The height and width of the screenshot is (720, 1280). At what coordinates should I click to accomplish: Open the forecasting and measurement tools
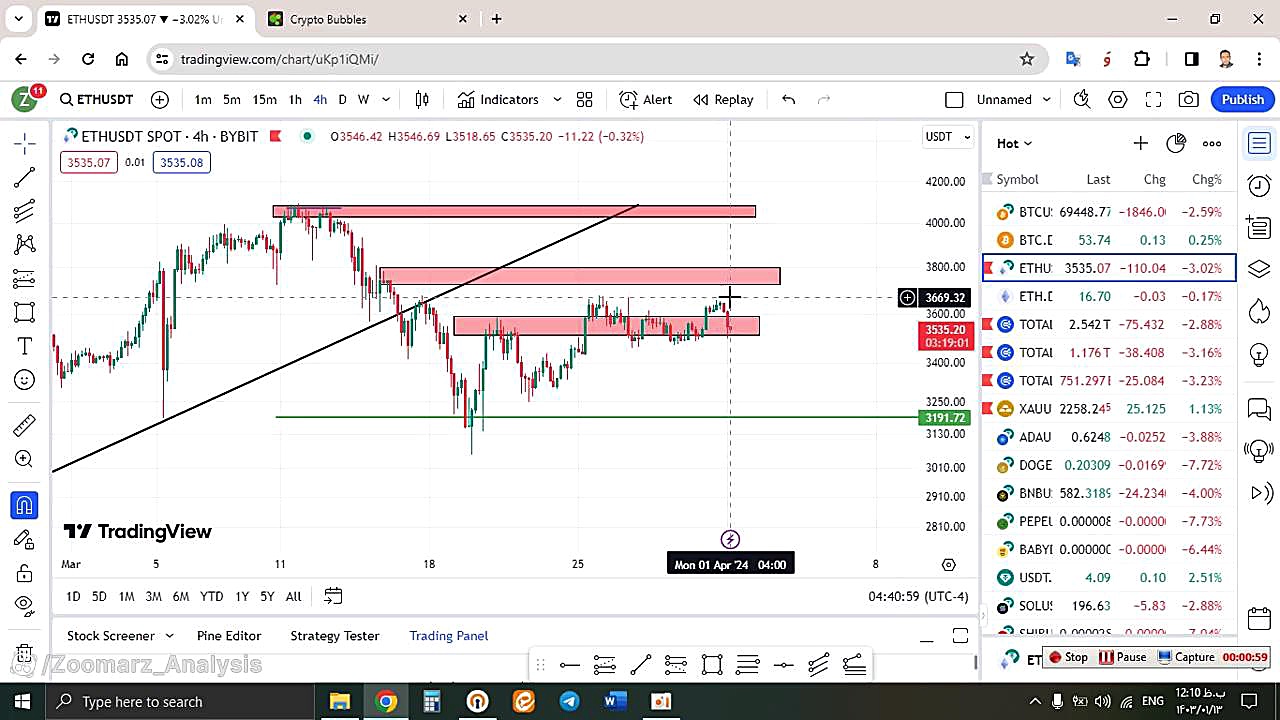pyautogui.click(x=25, y=278)
